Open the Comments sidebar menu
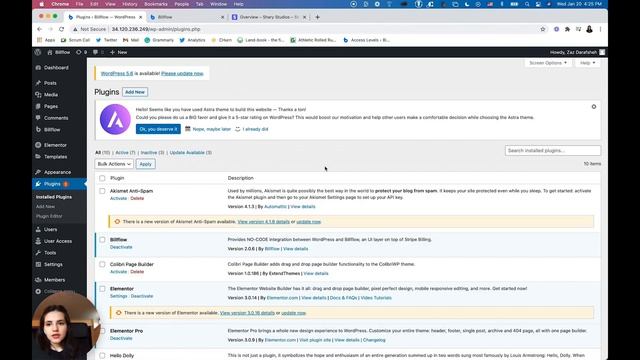This screenshot has width=640, height=360. pyautogui.click(x=56, y=118)
